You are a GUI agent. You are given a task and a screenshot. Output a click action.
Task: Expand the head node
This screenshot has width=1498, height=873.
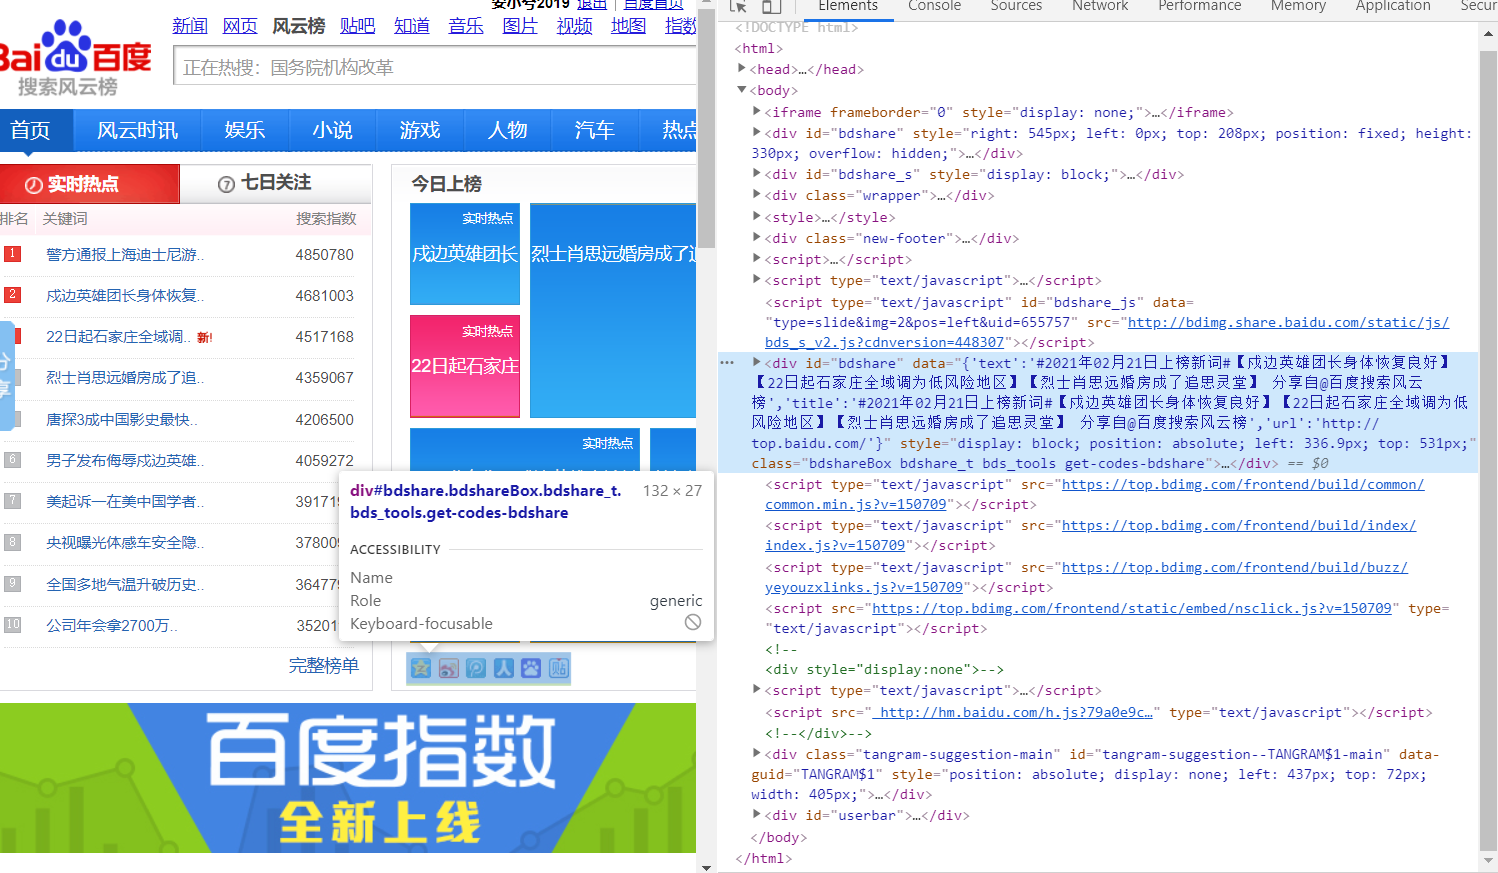click(742, 68)
